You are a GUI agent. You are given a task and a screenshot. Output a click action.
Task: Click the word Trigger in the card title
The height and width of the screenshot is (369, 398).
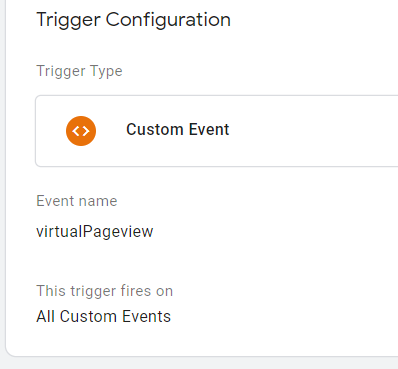(68, 21)
